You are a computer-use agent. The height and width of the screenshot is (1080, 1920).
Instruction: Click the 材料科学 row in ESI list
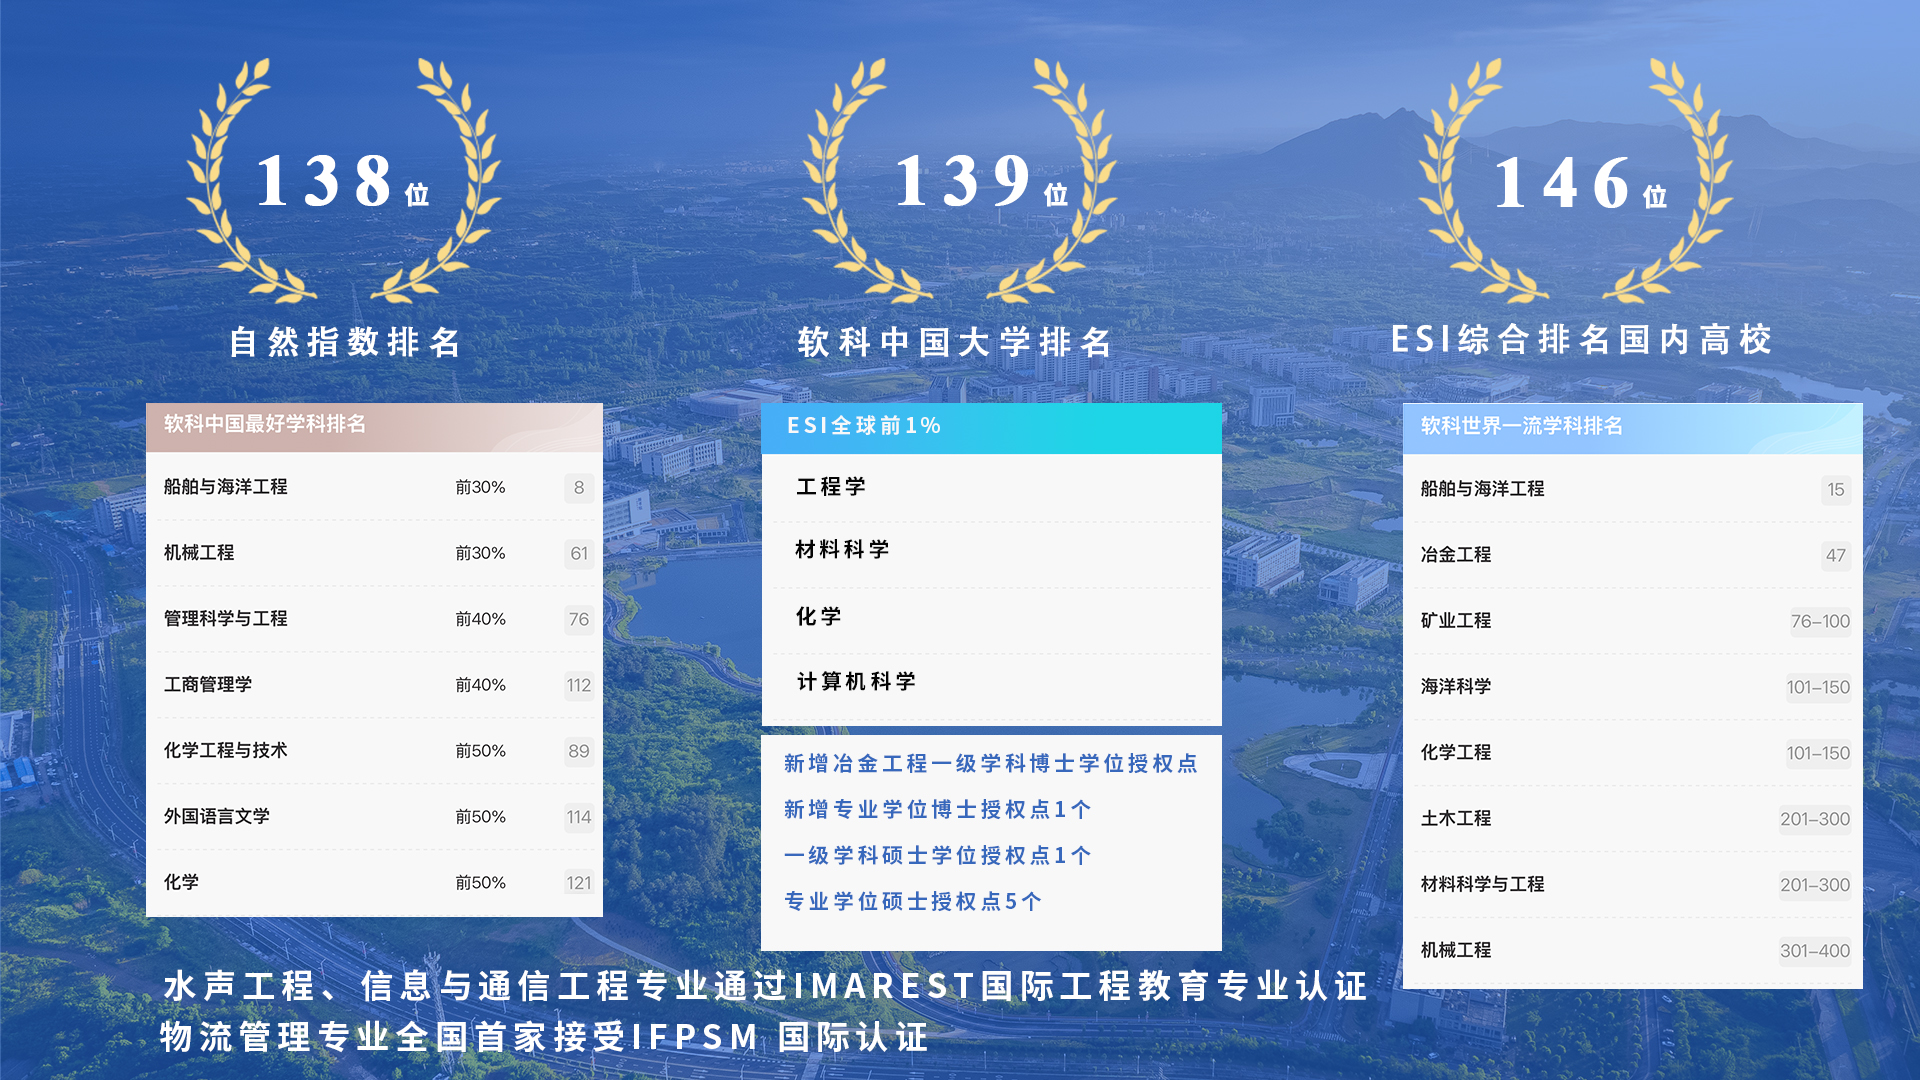click(x=990, y=550)
